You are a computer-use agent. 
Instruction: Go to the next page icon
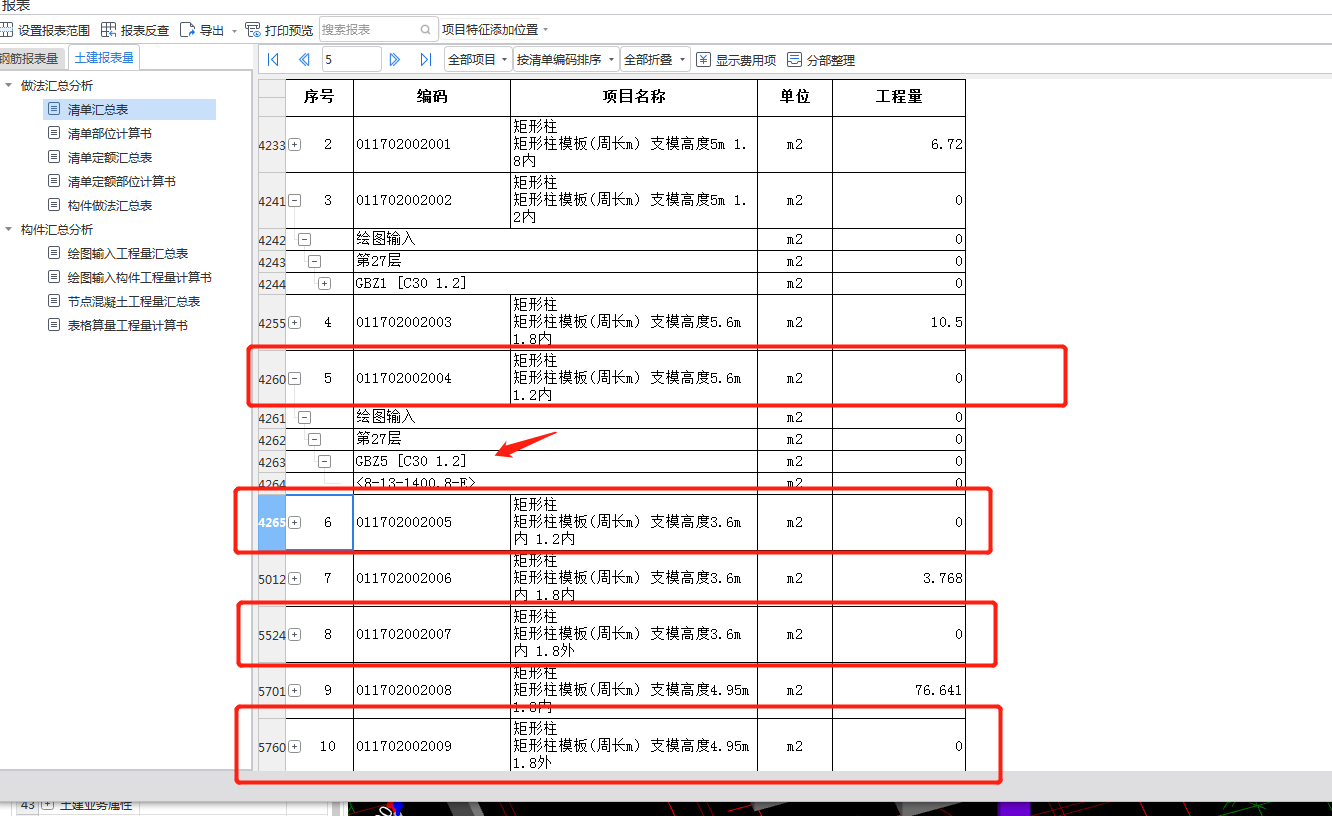point(395,60)
